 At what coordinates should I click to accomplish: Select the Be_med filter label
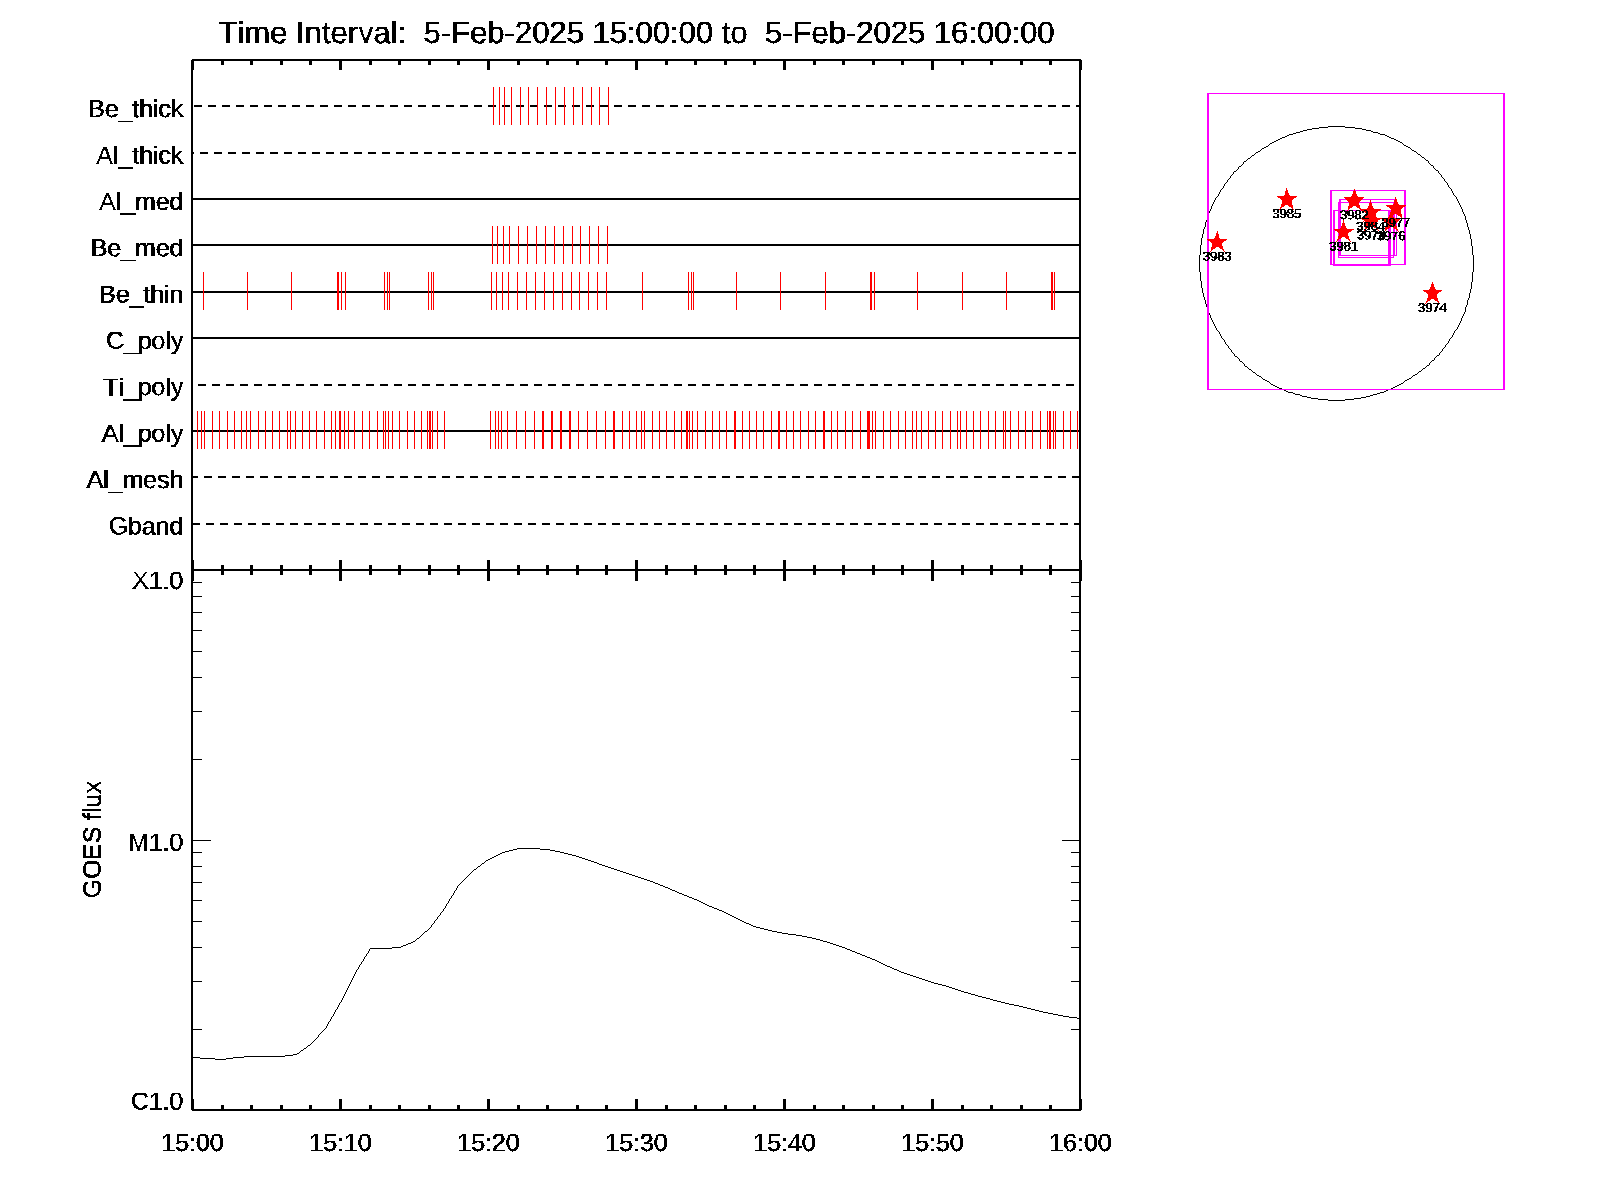[x=137, y=248]
